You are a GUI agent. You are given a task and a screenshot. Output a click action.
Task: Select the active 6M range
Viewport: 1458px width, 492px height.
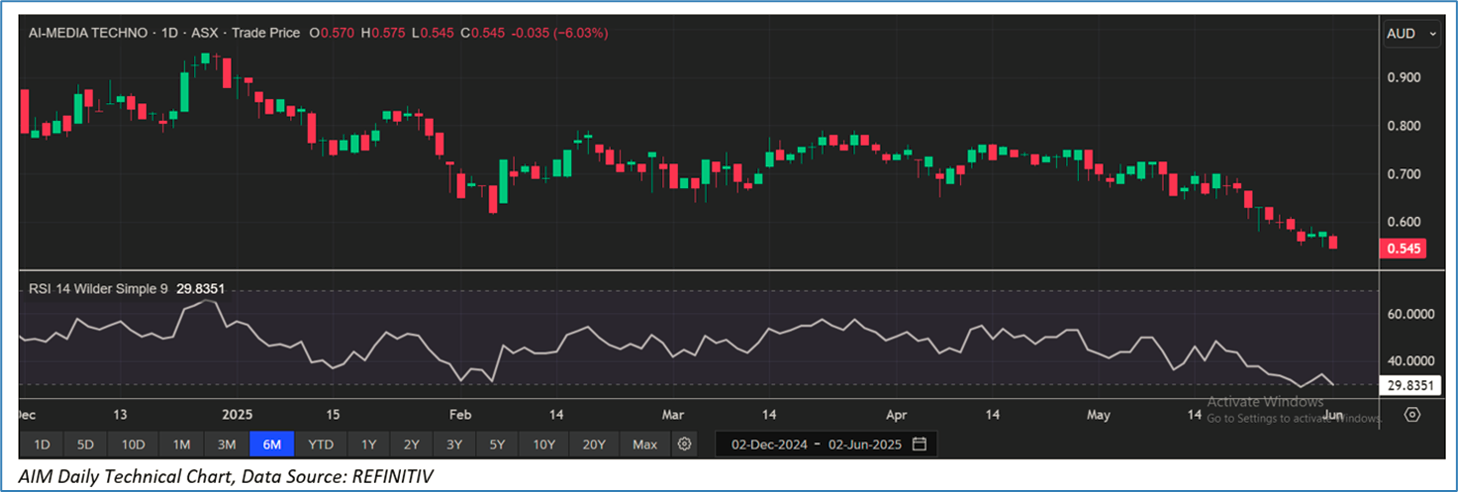pyautogui.click(x=272, y=444)
